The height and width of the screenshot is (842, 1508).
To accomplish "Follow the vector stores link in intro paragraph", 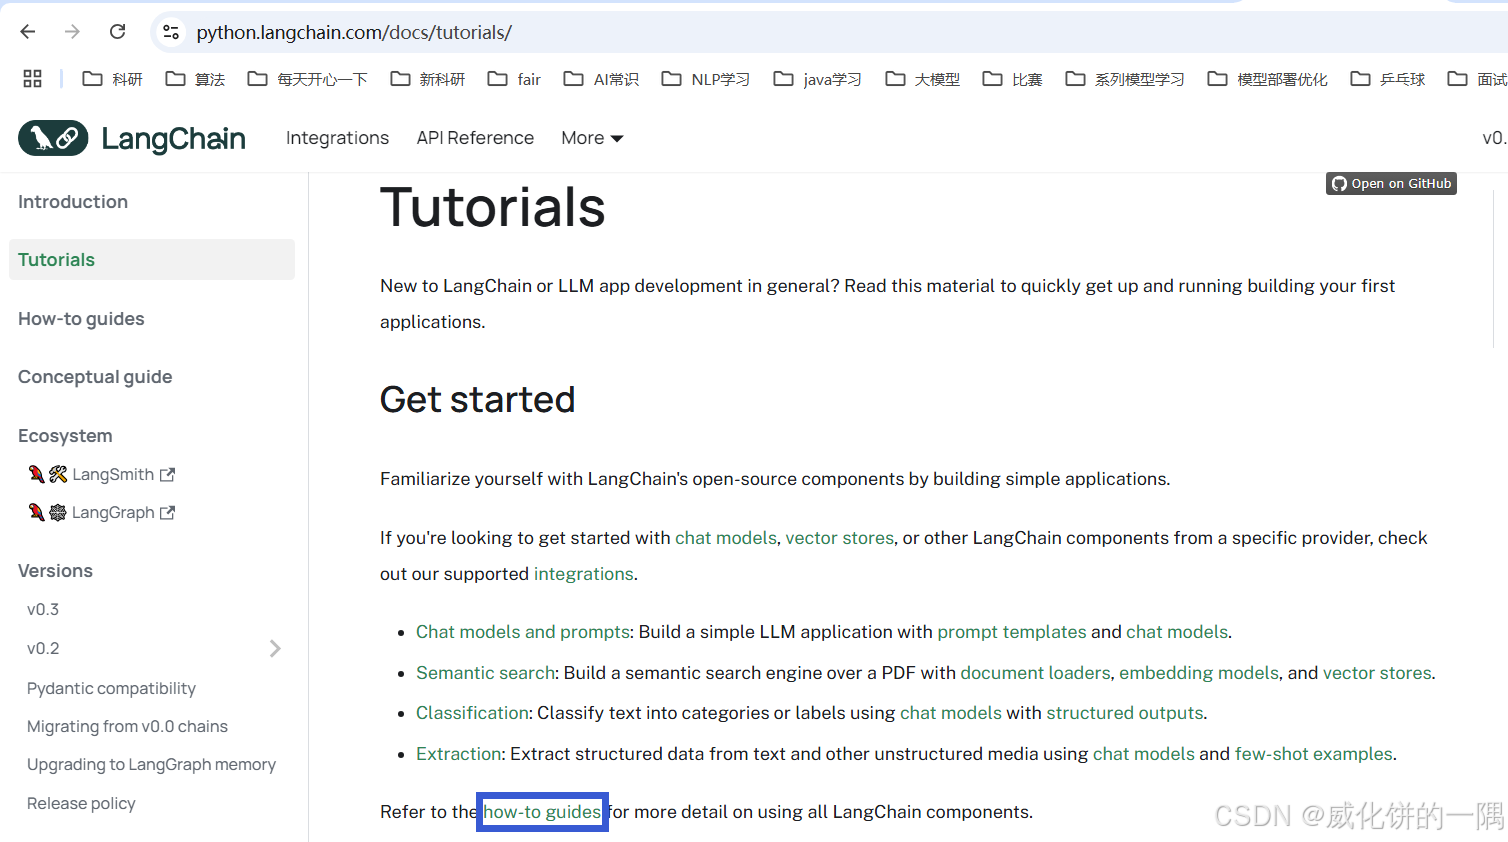I will [x=839, y=538].
